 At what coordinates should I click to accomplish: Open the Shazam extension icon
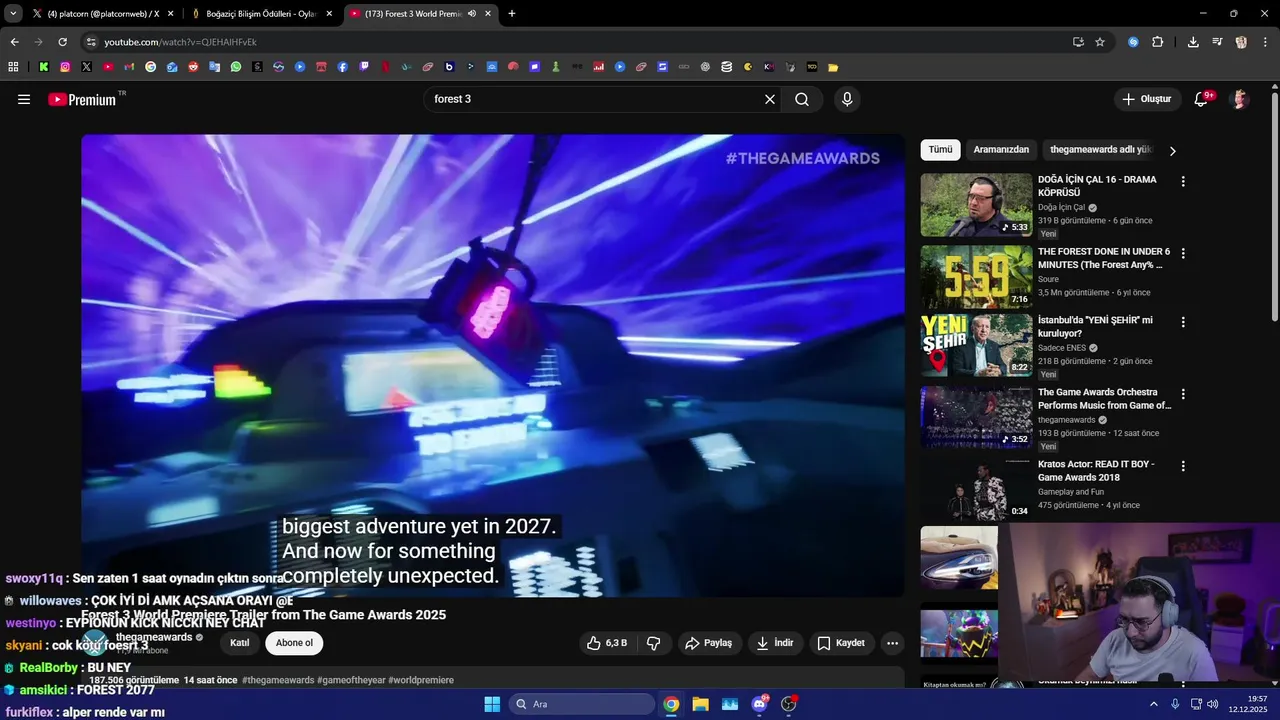1133,42
